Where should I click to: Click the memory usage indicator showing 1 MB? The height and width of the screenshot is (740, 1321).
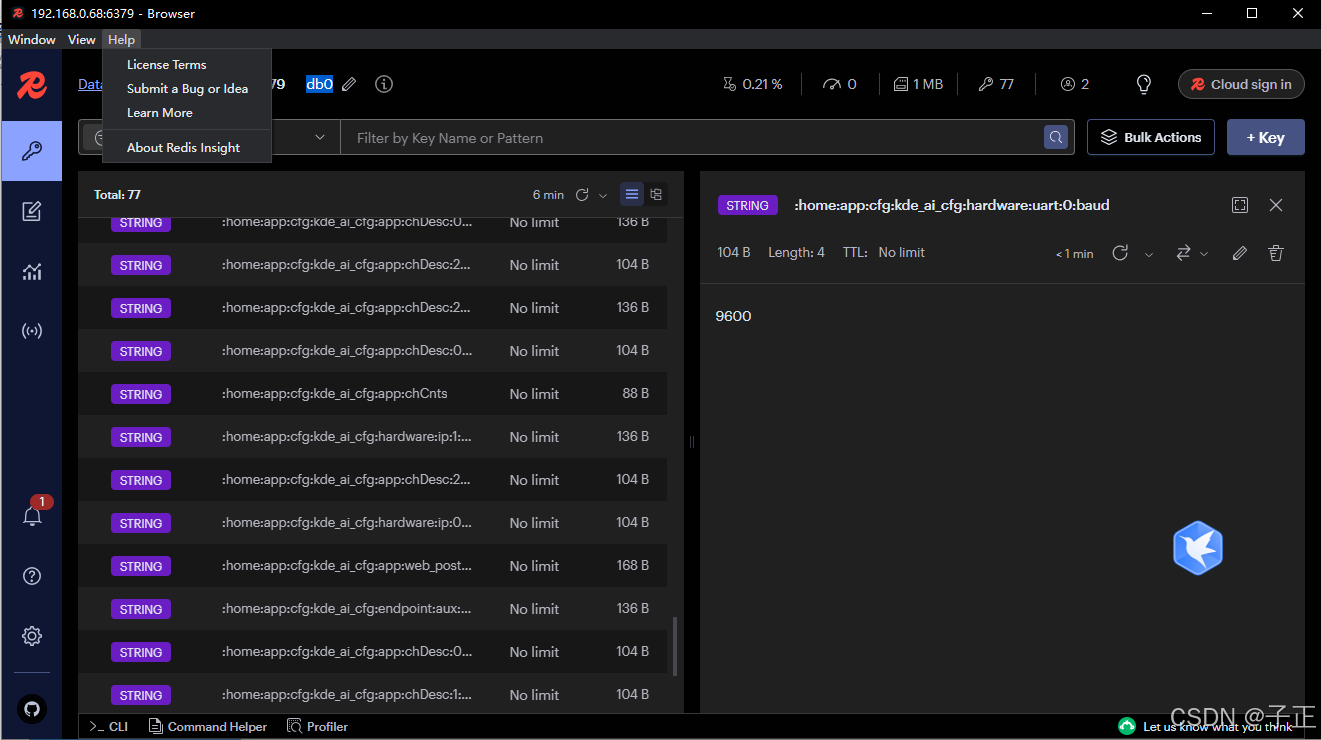tap(918, 85)
